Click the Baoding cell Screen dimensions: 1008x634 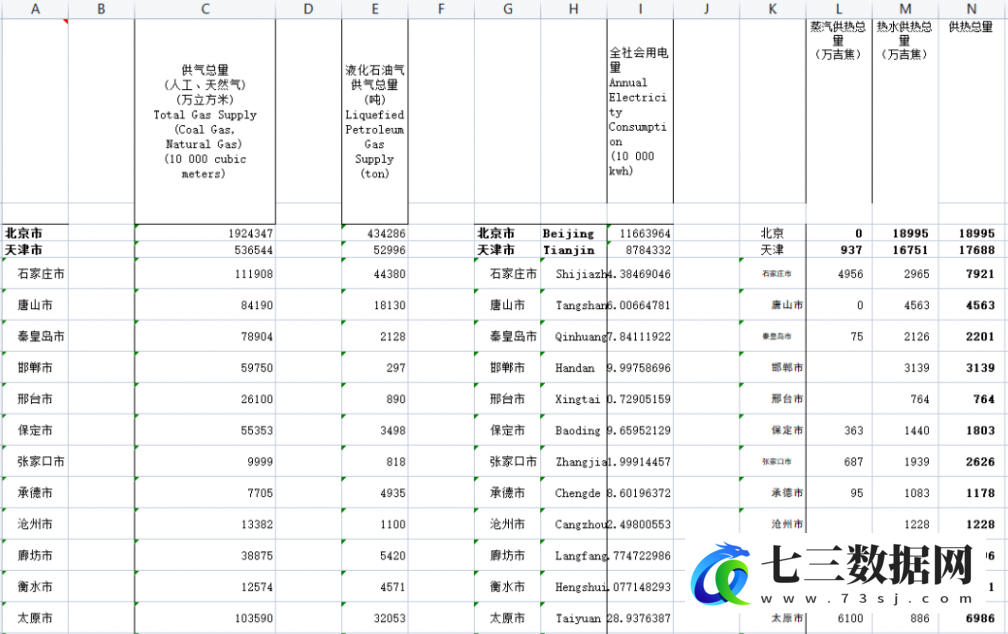coord(573,430)
